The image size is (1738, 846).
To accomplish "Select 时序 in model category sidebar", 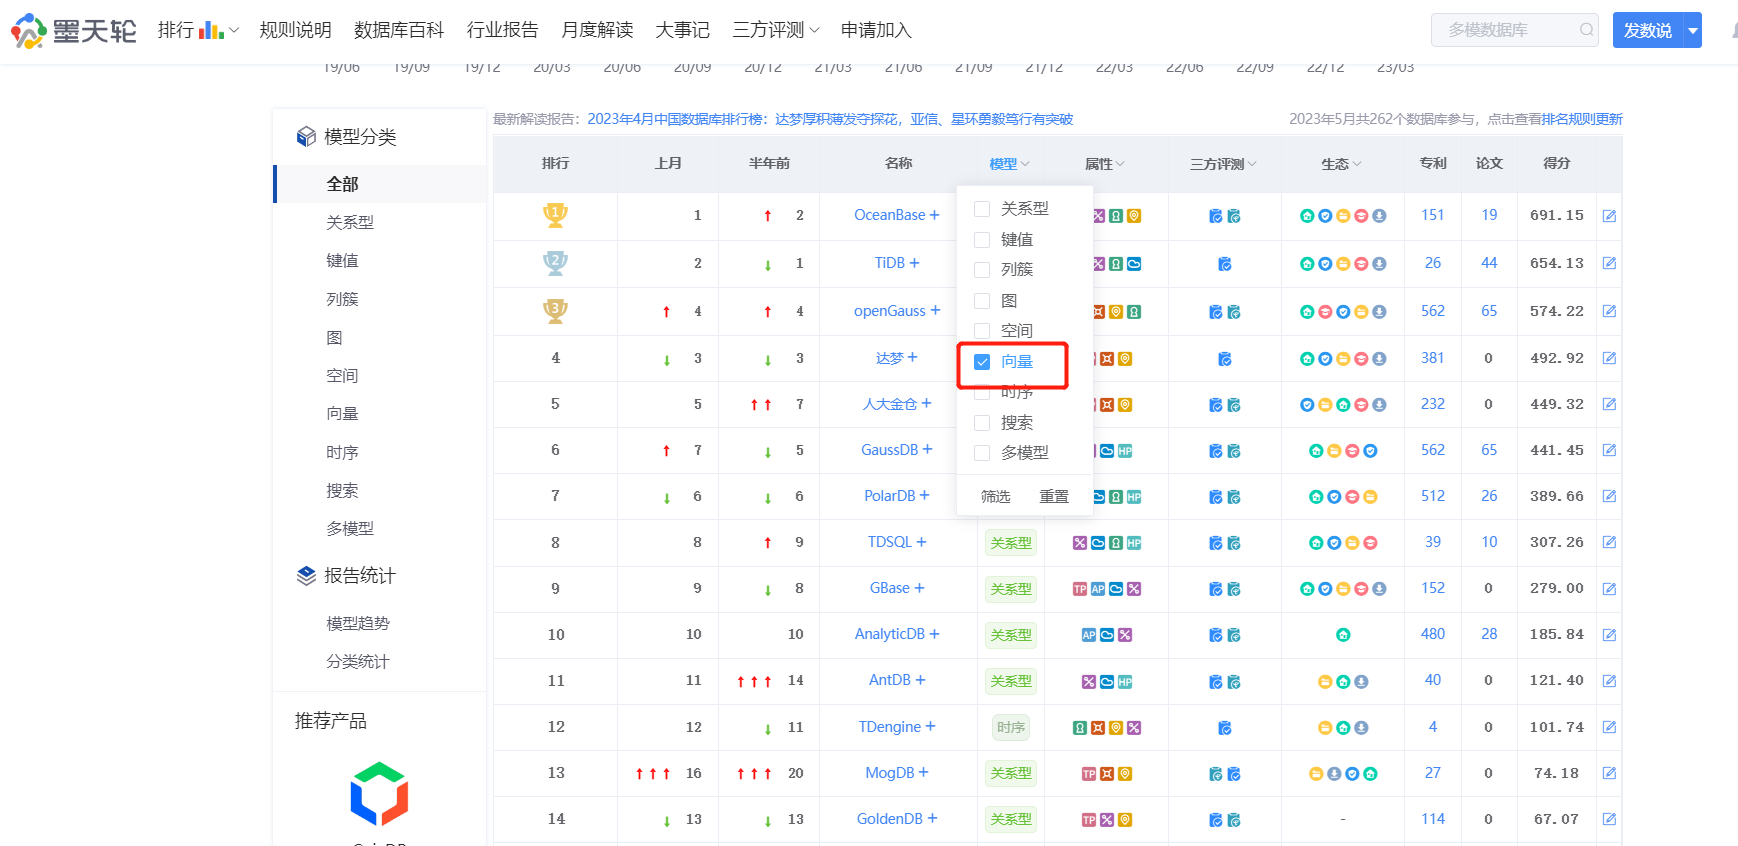I will [342, 453].
